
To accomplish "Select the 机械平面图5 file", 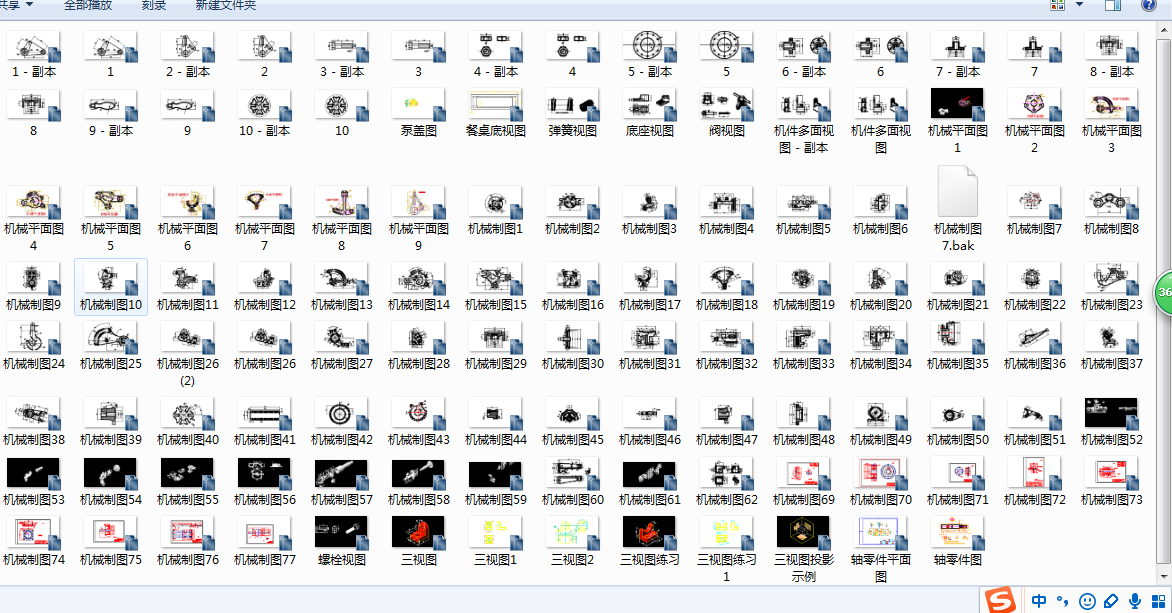I will (111, 220).
